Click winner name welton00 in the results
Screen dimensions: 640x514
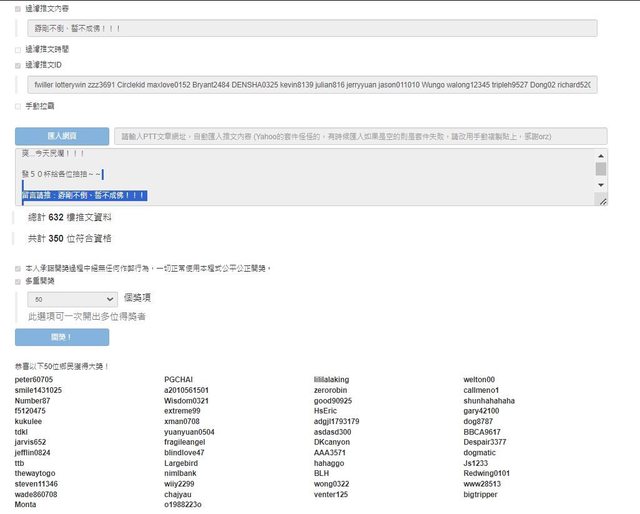(x=479, y=380)
